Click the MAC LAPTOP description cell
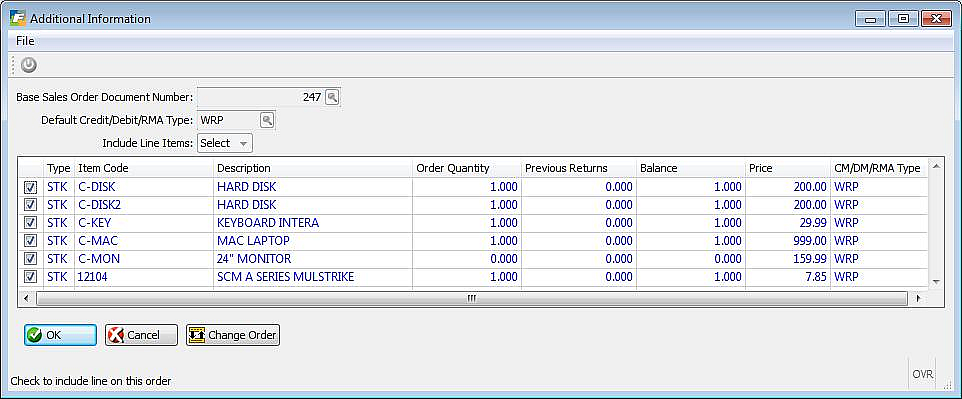Viewport: 962px width, 399px height. (x=312, y=241)
